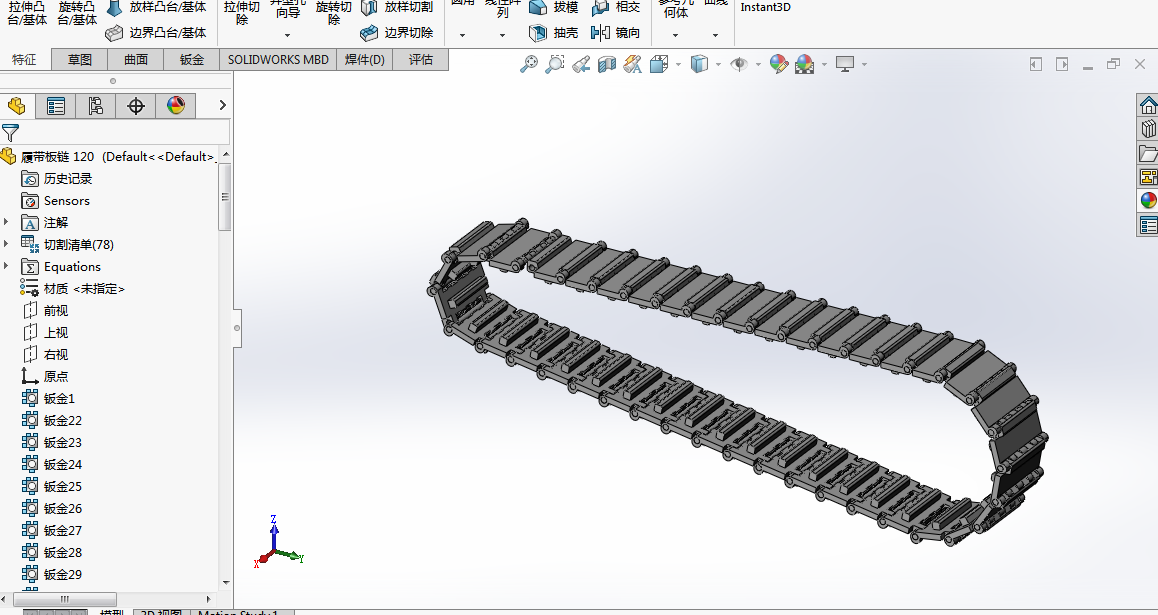The image size is (1158, 615).
Task: Open the DisplayManager color ball tab
Action: tap(176, 106)
